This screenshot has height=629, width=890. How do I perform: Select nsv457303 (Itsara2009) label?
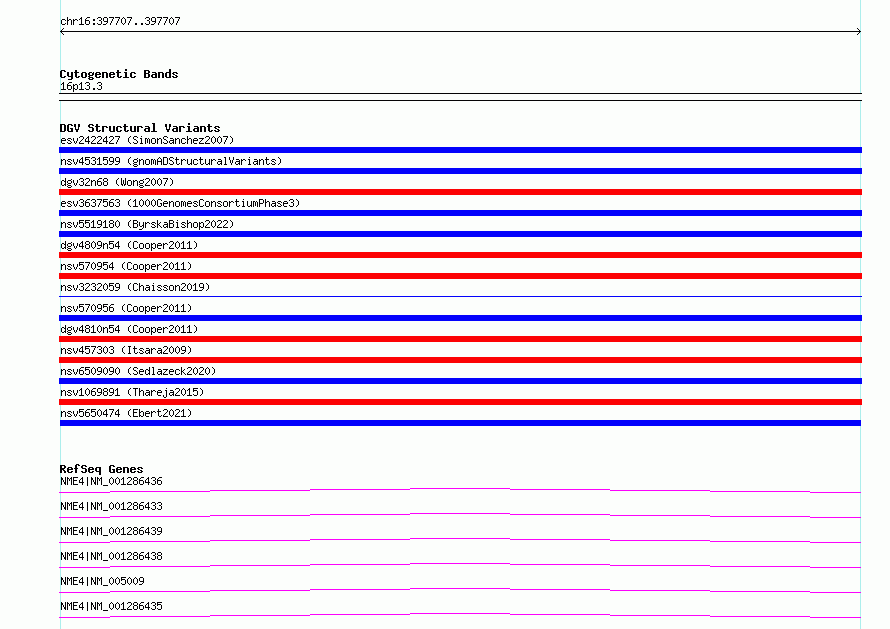(x=126, y=350)
